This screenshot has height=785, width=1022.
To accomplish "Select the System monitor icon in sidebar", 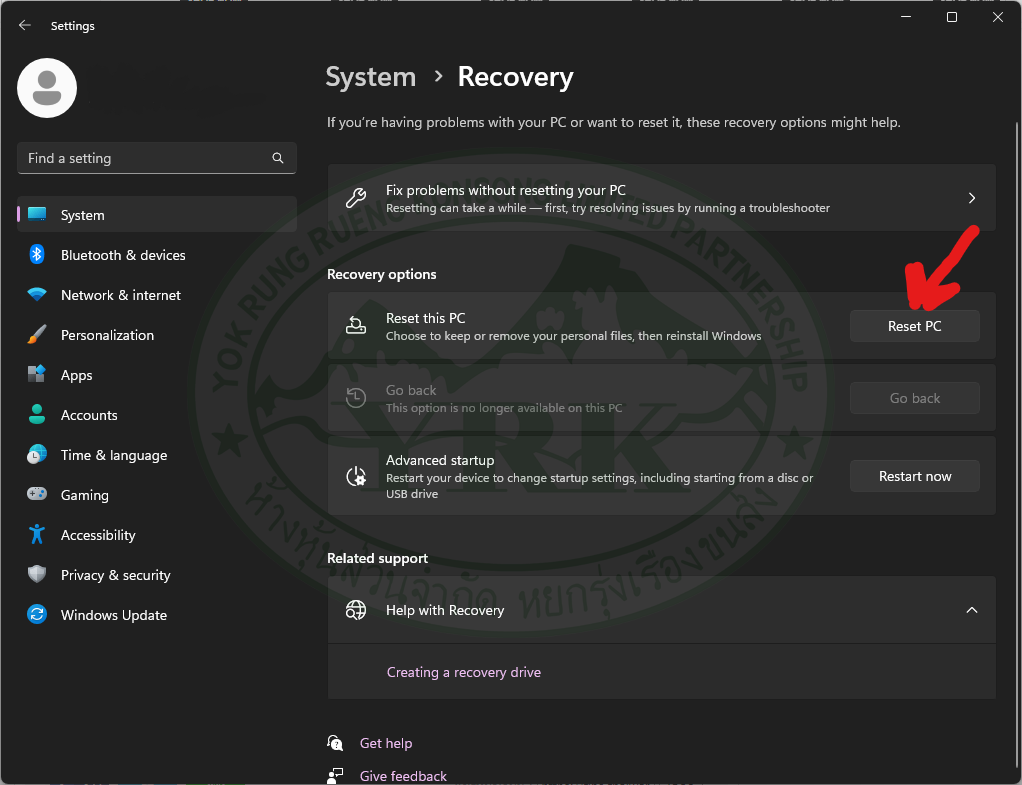I will [37, 215].
